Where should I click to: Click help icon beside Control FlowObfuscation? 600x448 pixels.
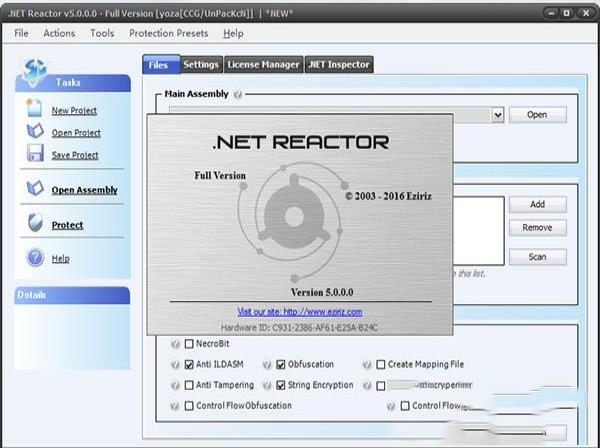click(175, 406)
